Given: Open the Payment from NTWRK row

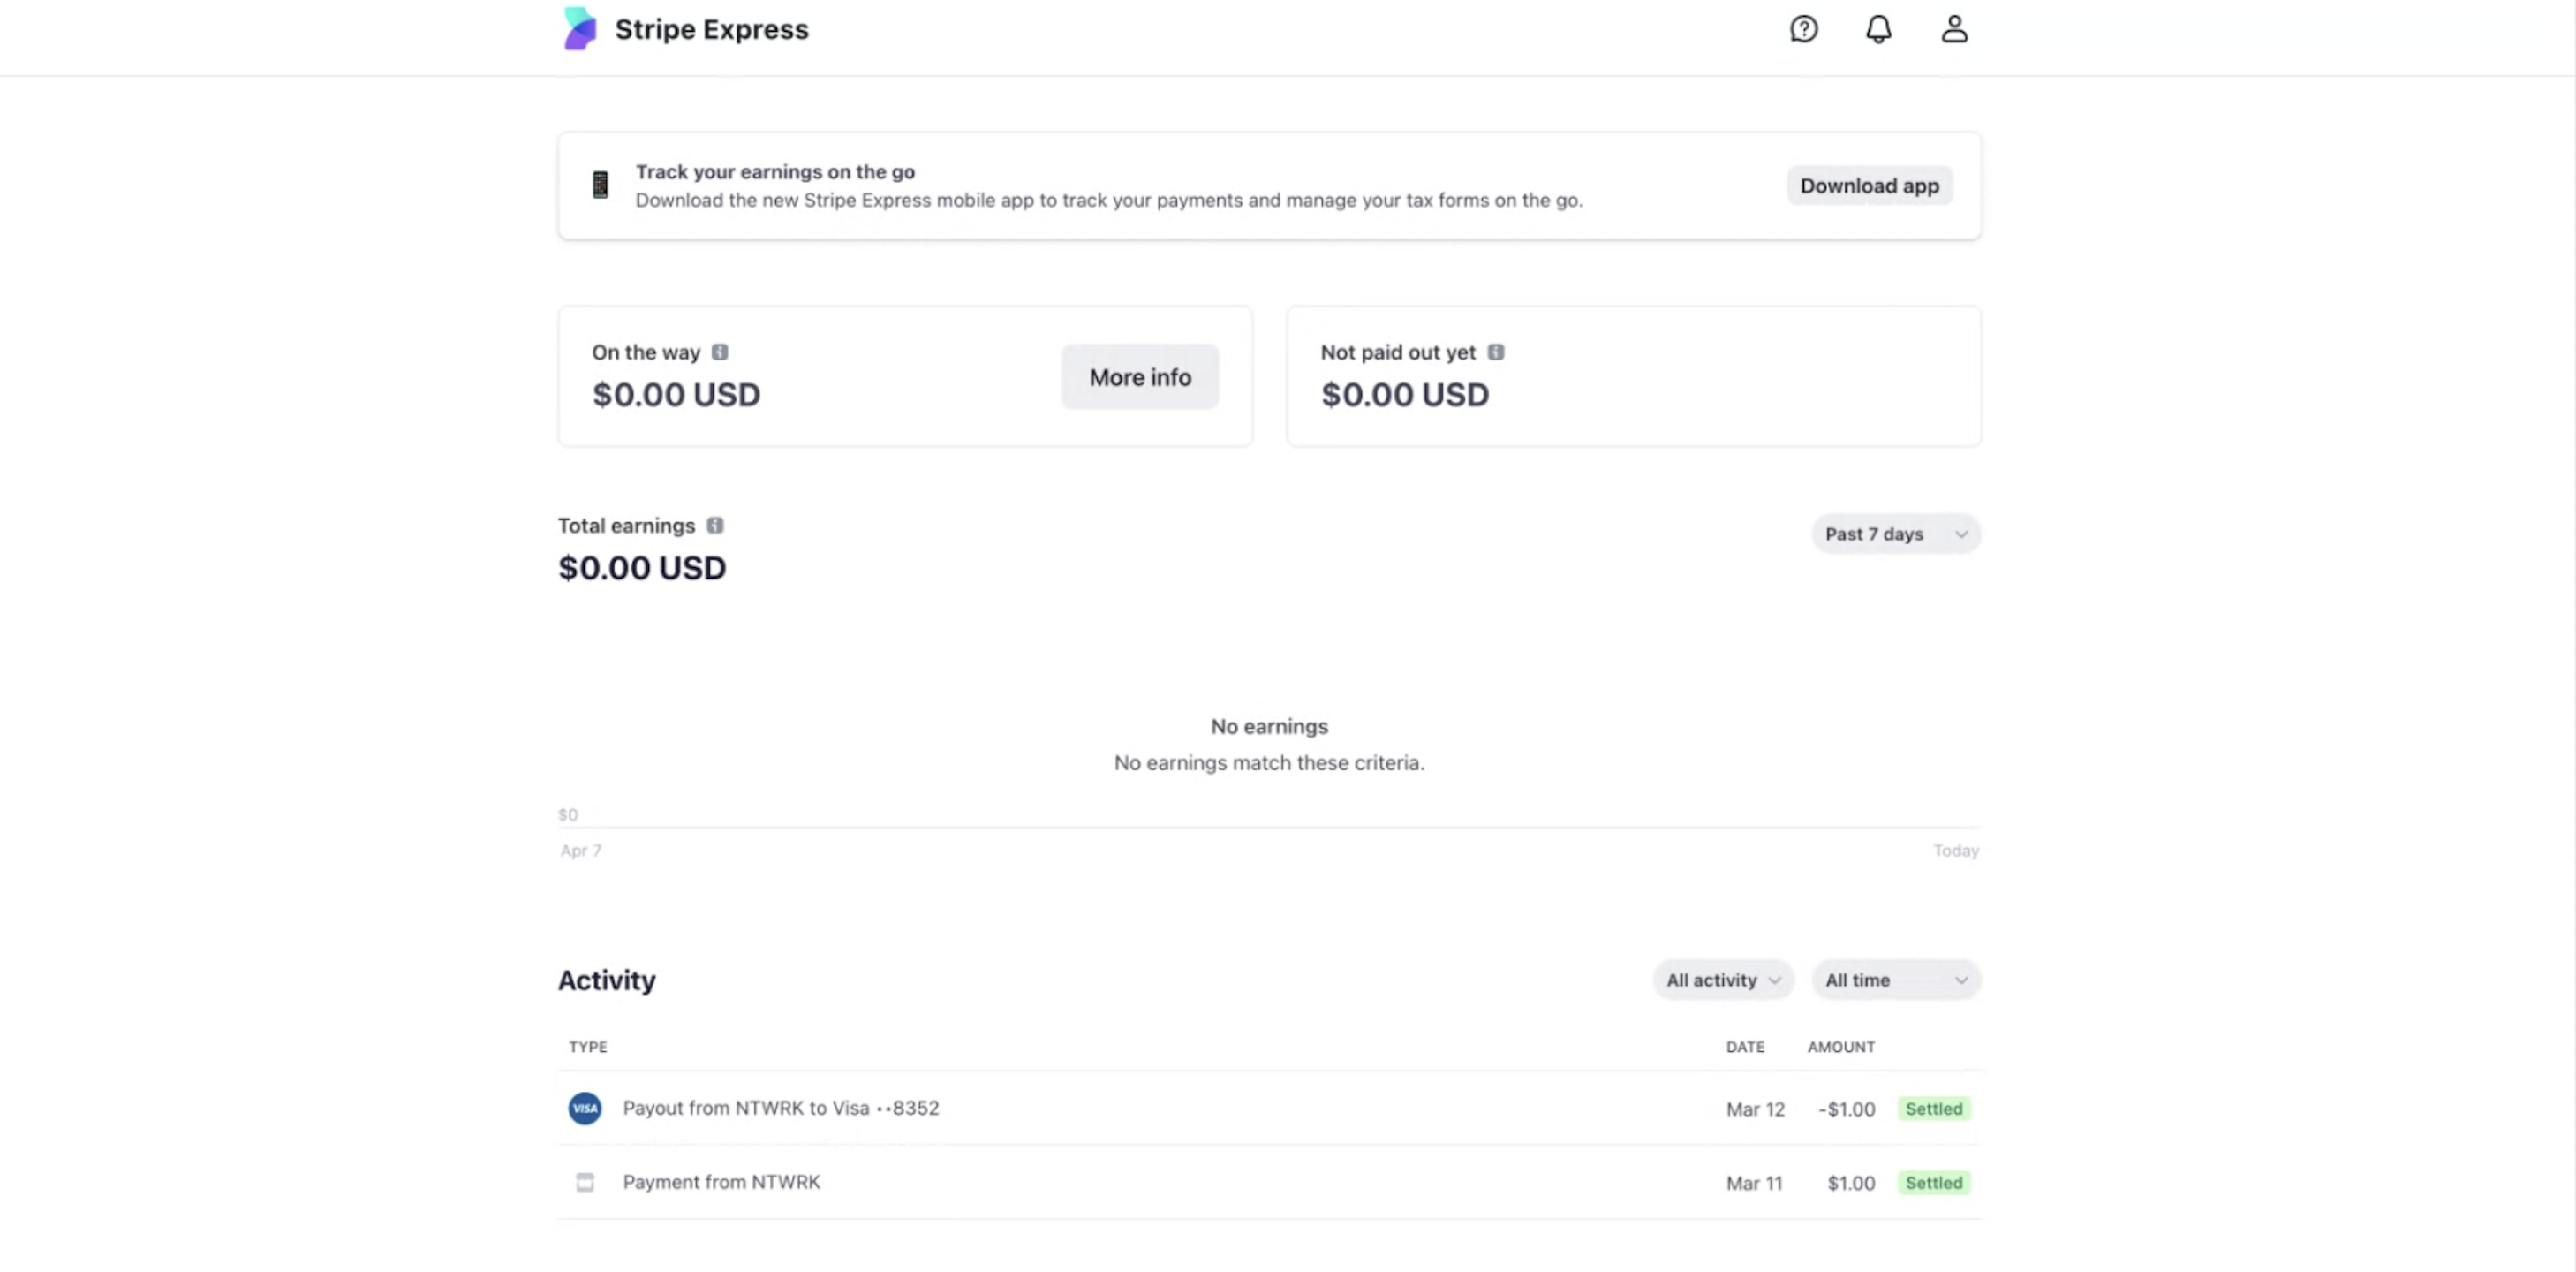Looking at the screenshot, I should (x=1268, y=1182).
